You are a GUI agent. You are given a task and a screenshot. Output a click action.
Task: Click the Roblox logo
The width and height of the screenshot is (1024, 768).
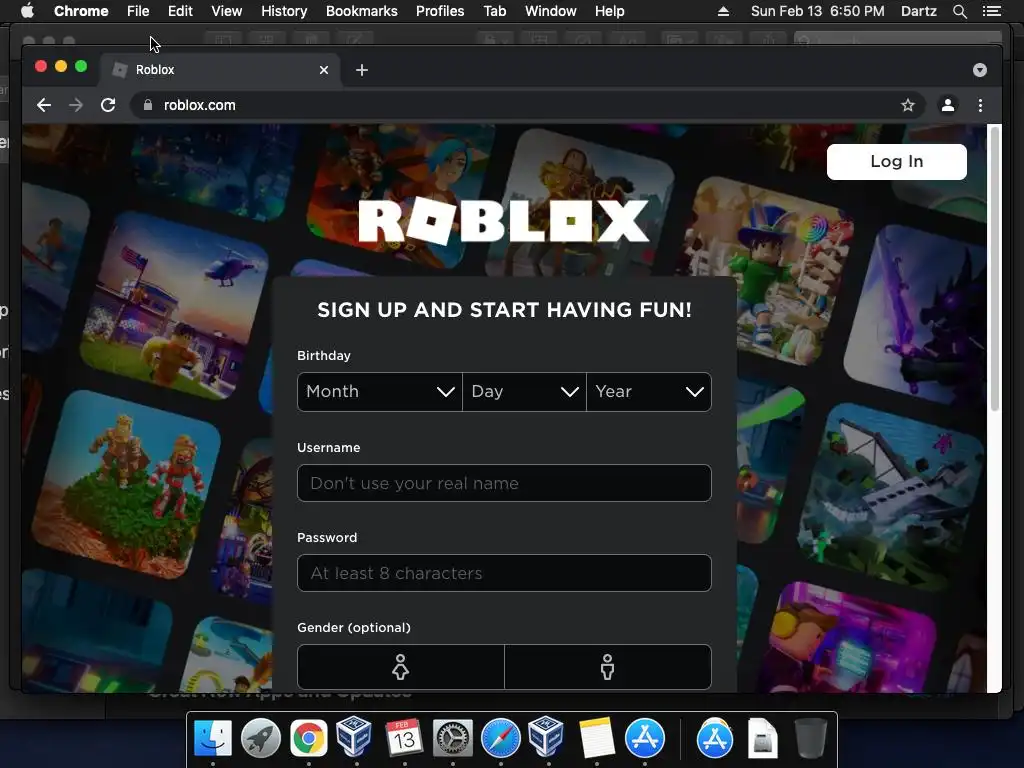[x=504, y=222]
